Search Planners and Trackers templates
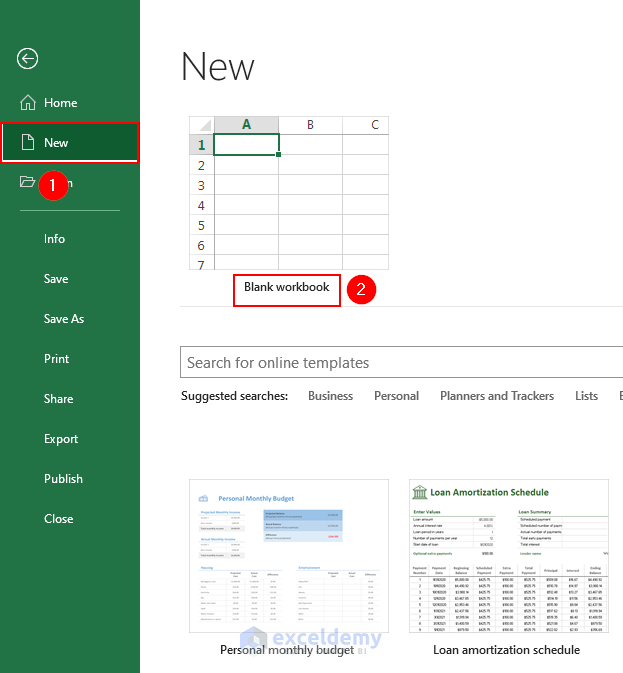The image size is (623, 673). click(x=497, y=396)
